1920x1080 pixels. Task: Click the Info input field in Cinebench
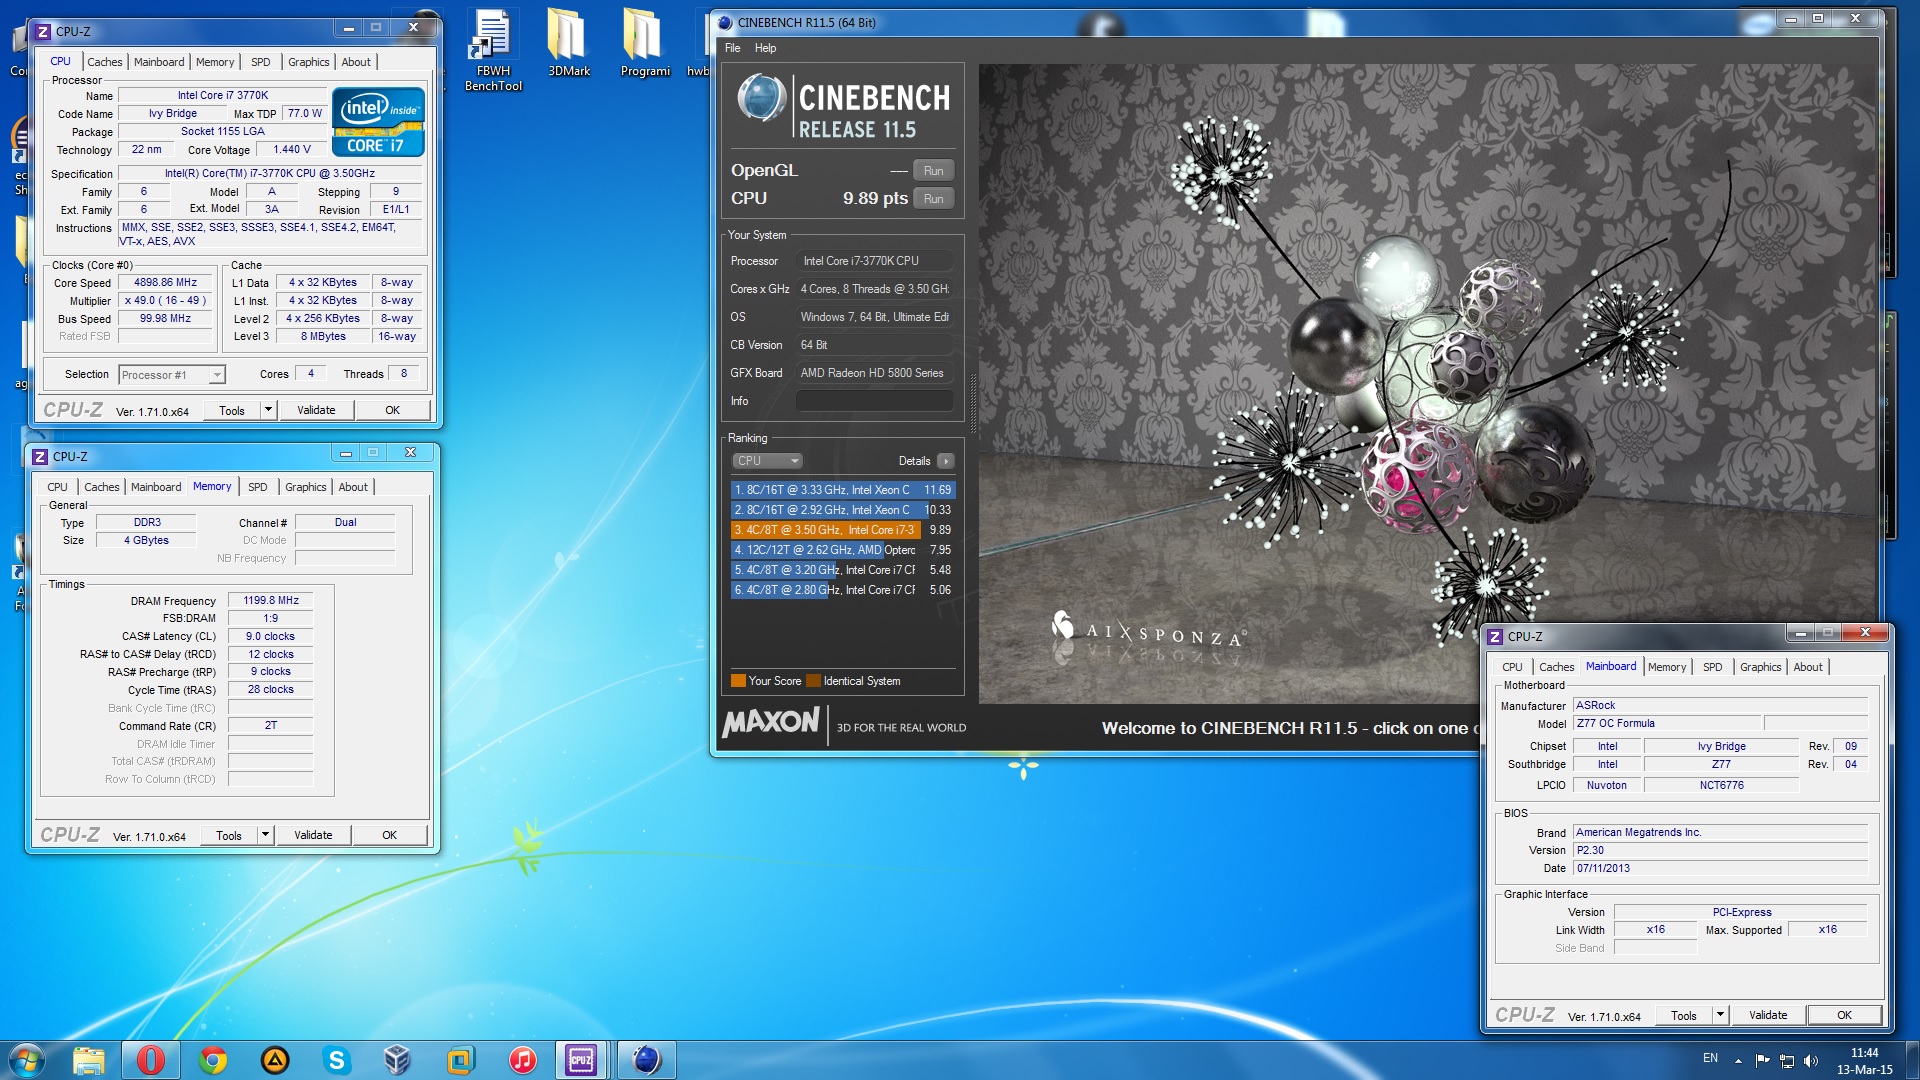tap(874, 401)
